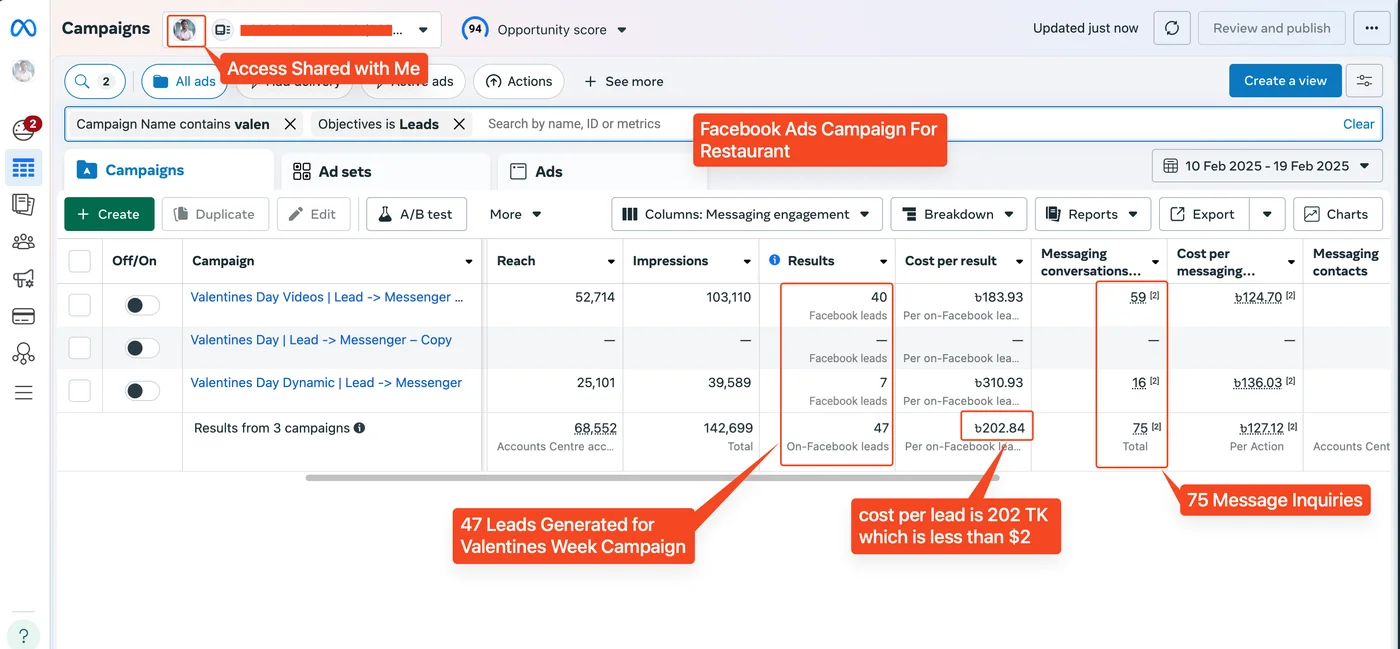Click Clear to remove all filters
Image resolution: width=1400 pixels, height=649 pixels.
click(1358, 123)
